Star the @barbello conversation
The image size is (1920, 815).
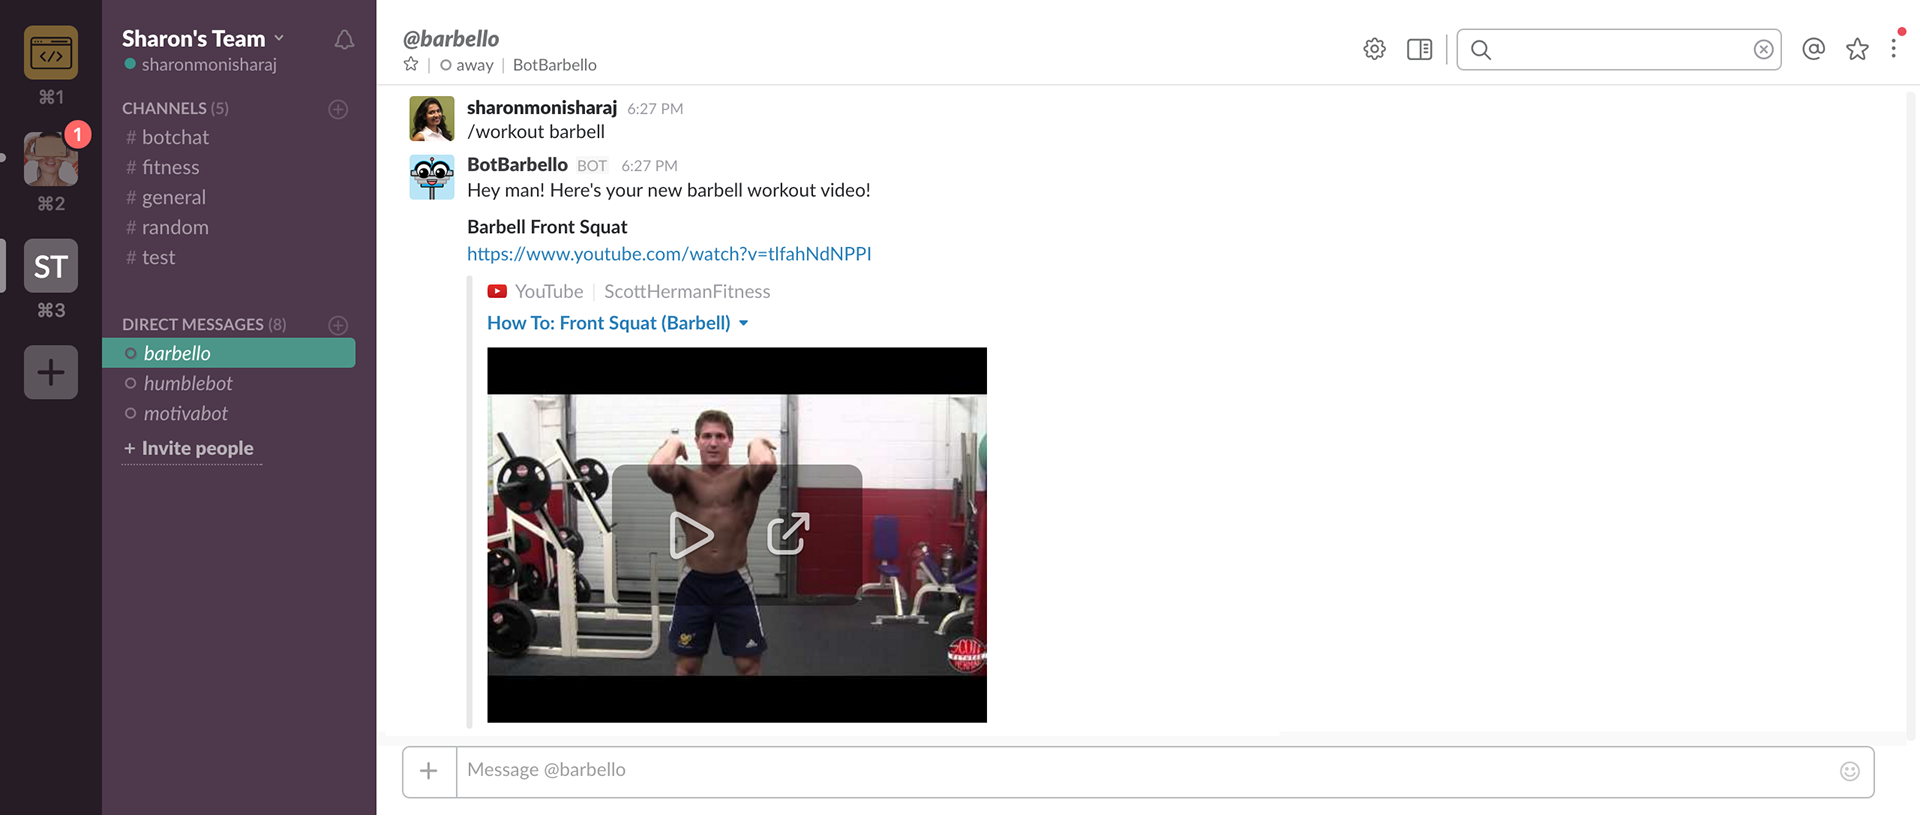411,64
